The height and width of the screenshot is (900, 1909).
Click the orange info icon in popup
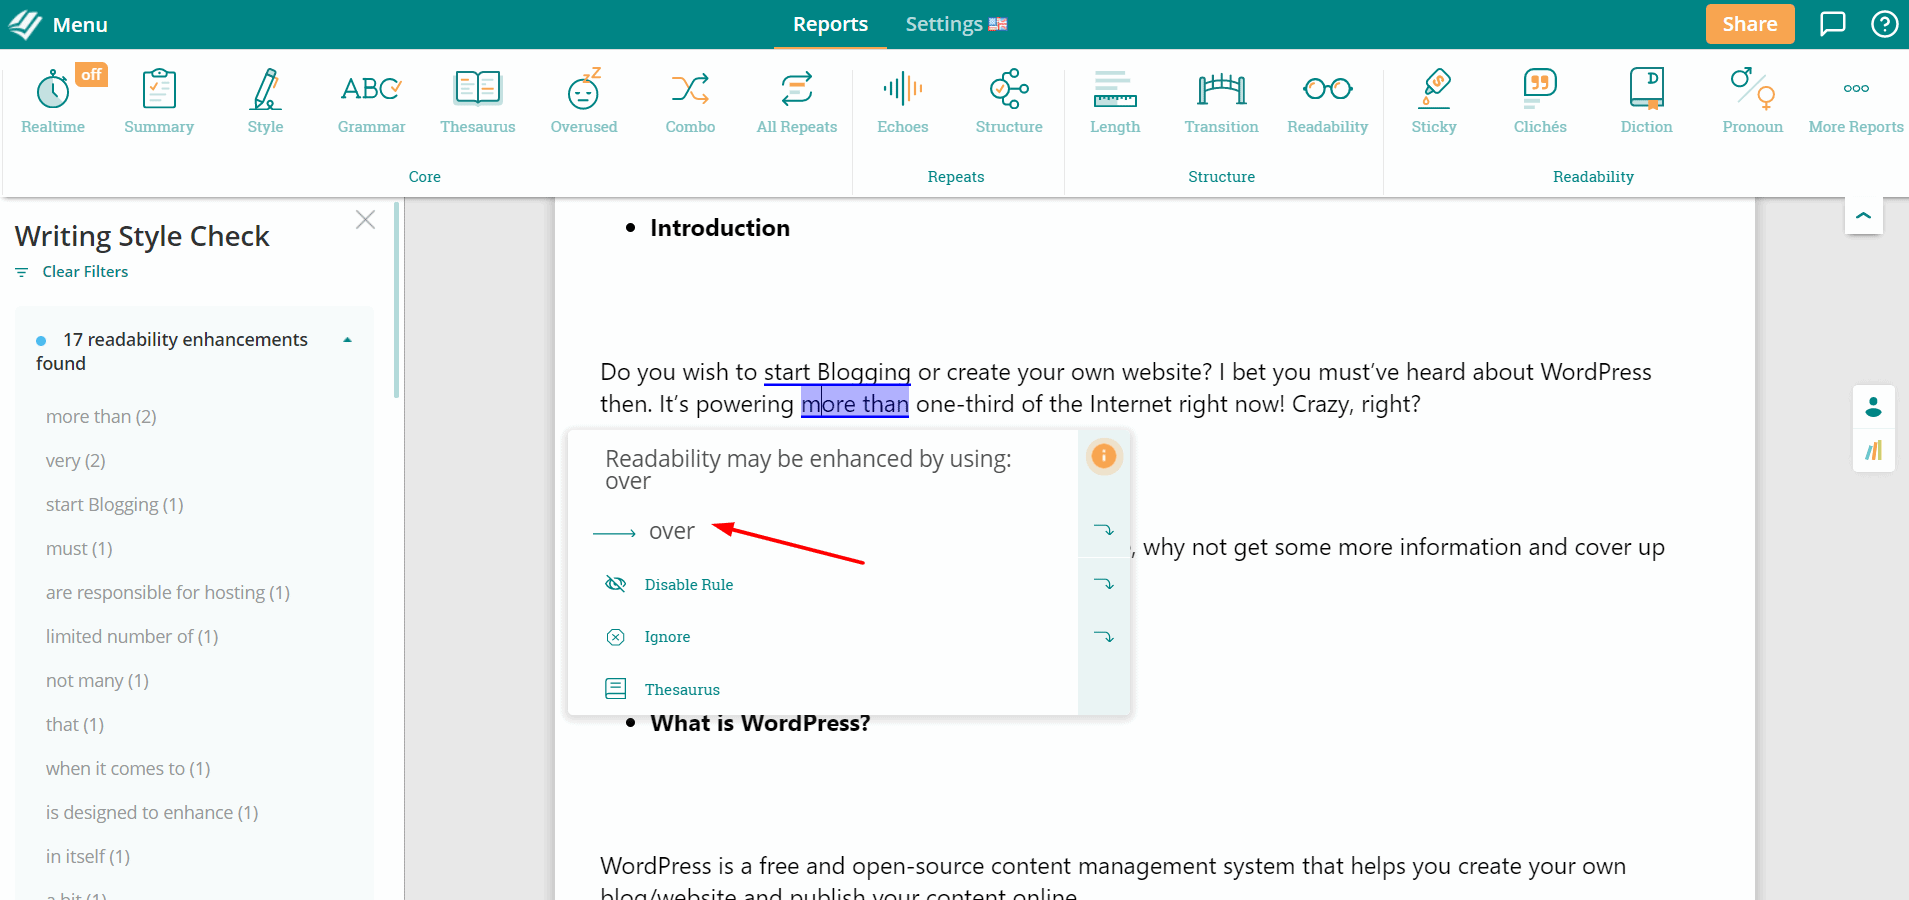(1103, 456)
